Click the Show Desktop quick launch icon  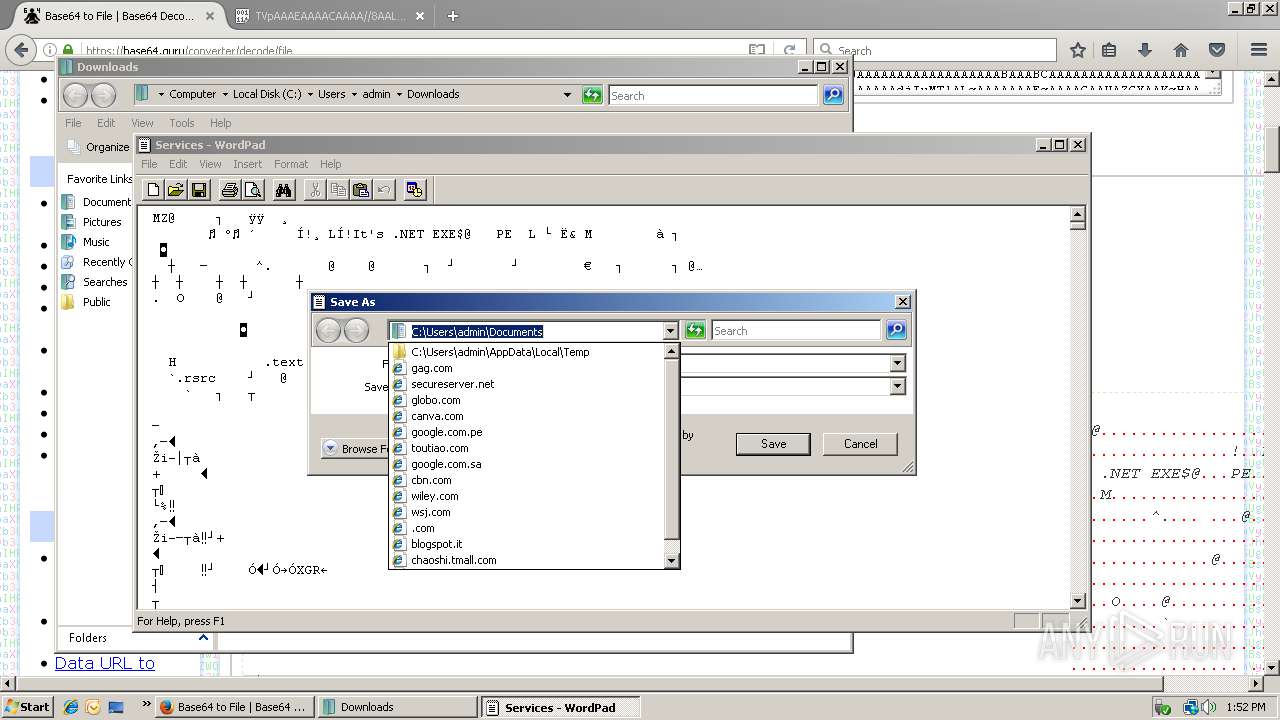pos(116,707)
